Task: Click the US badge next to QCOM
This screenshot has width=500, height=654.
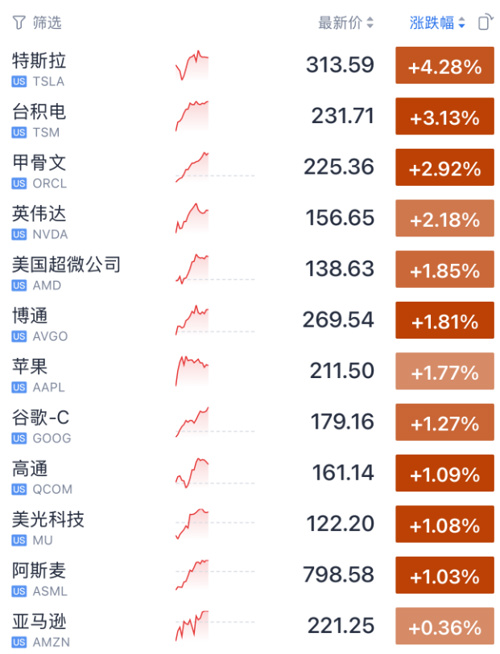Action: (19, 489)
